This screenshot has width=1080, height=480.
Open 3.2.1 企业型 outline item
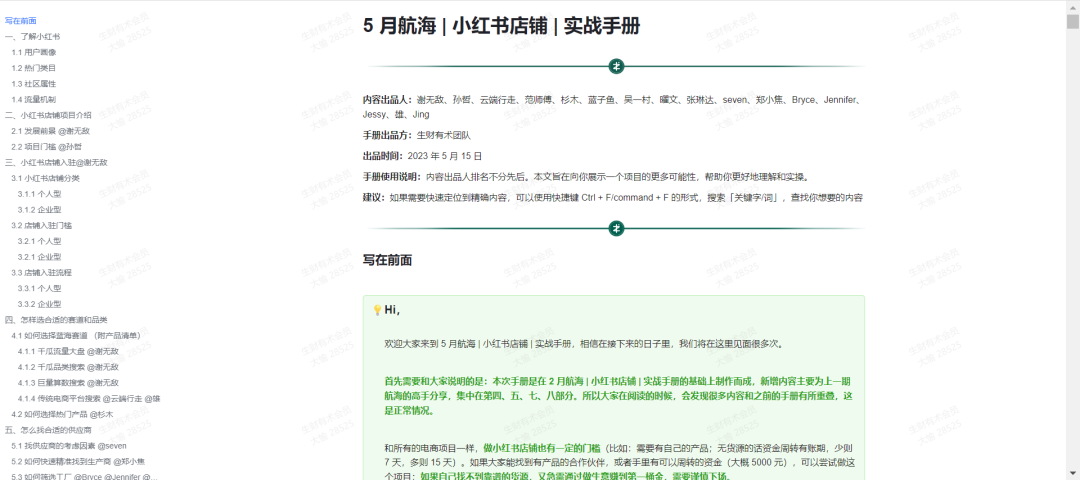pyautogui.click(x=39, y=257)
